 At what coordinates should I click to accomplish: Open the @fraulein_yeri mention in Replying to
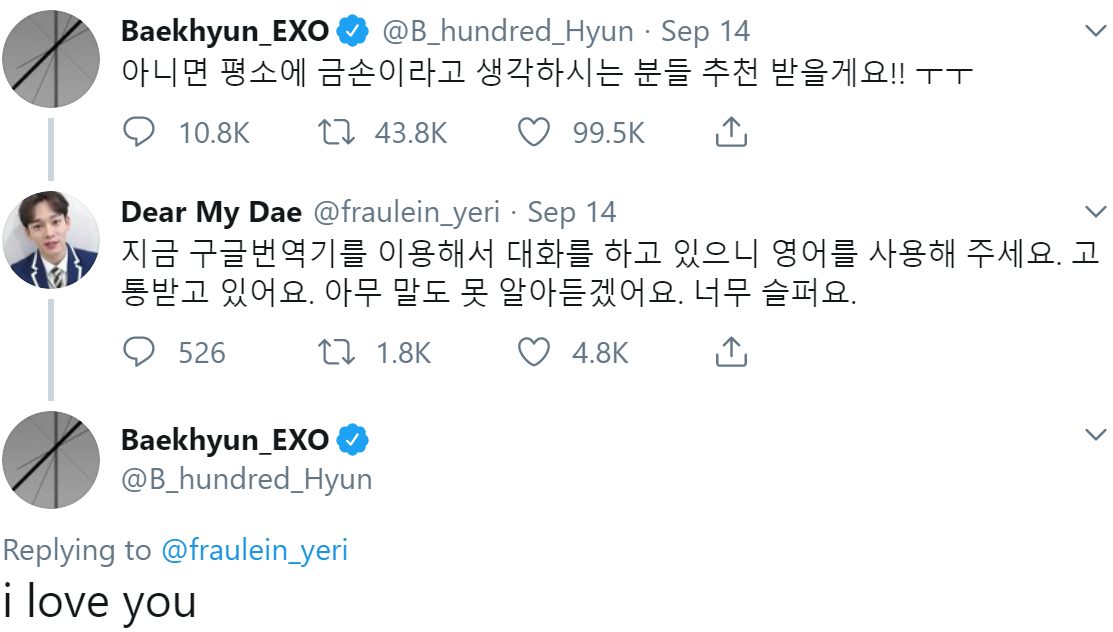tap(254, 550)
